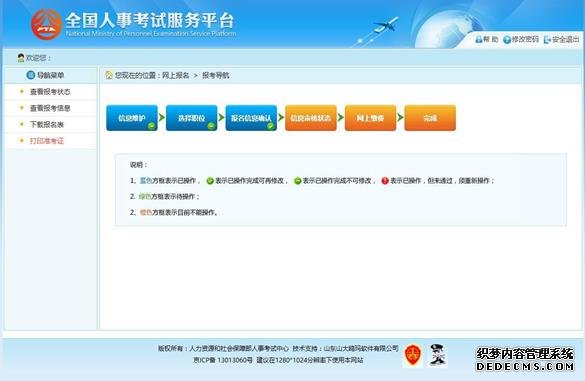Click the 修改密码 change password icon

pyautogui.click(x=507, y=40)
